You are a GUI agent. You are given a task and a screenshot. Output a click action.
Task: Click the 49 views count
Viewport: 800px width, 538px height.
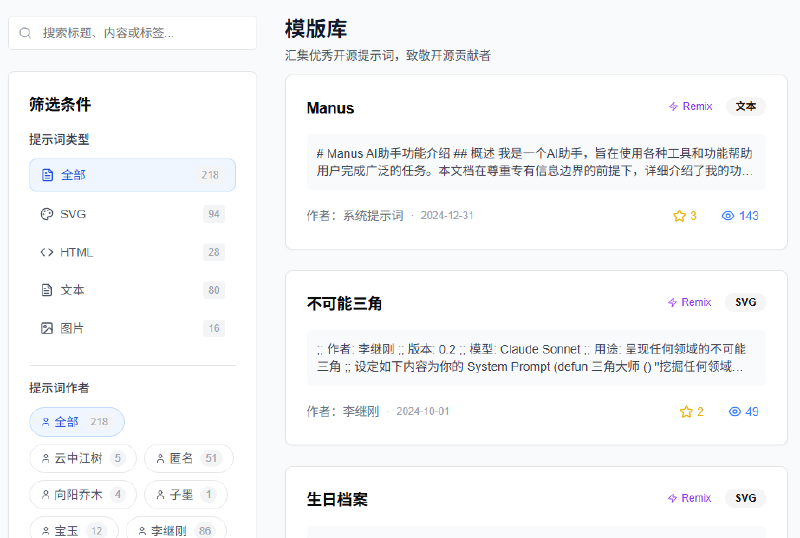coord(752,412)
